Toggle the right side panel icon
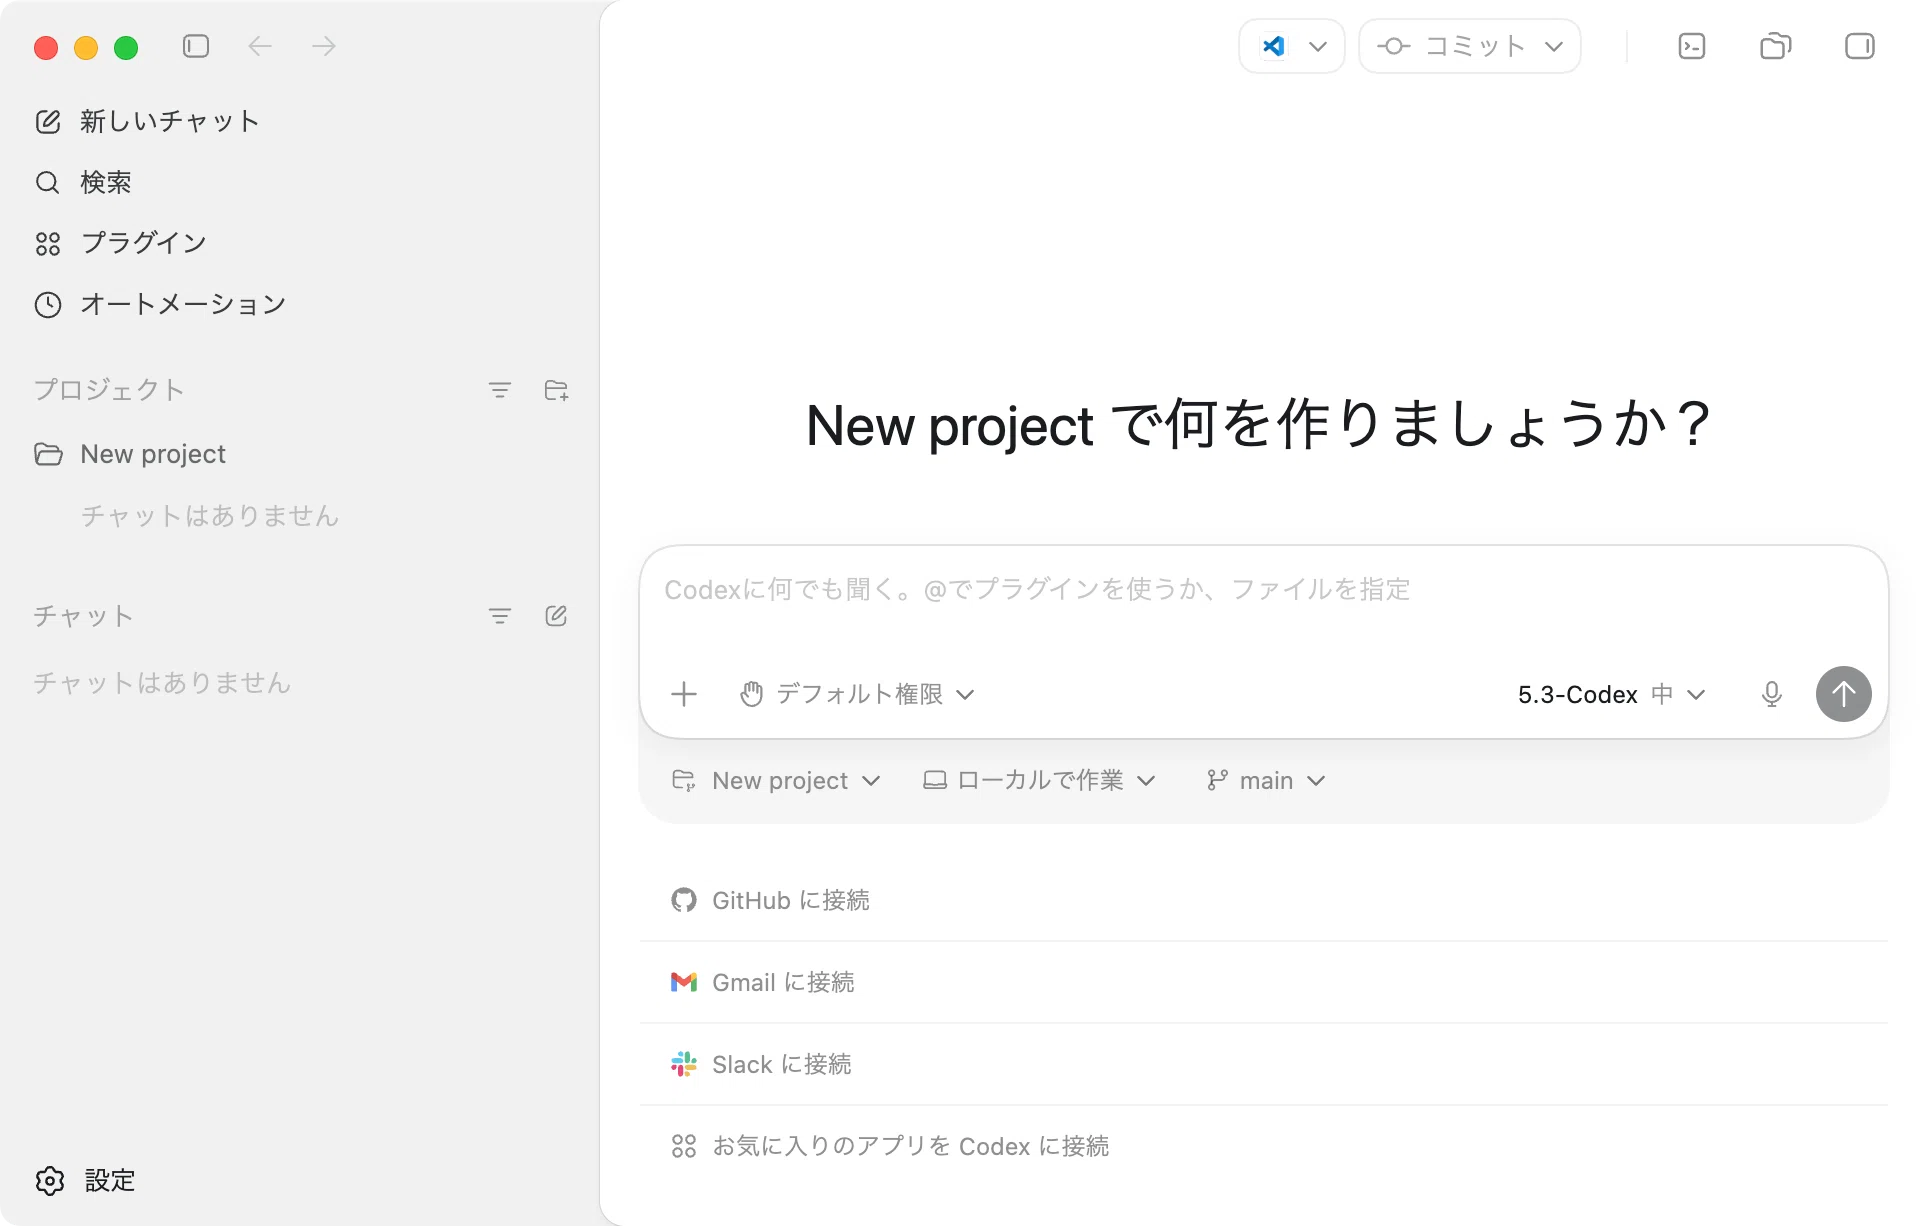The image size is (1928, 1226). (1860, 46)
